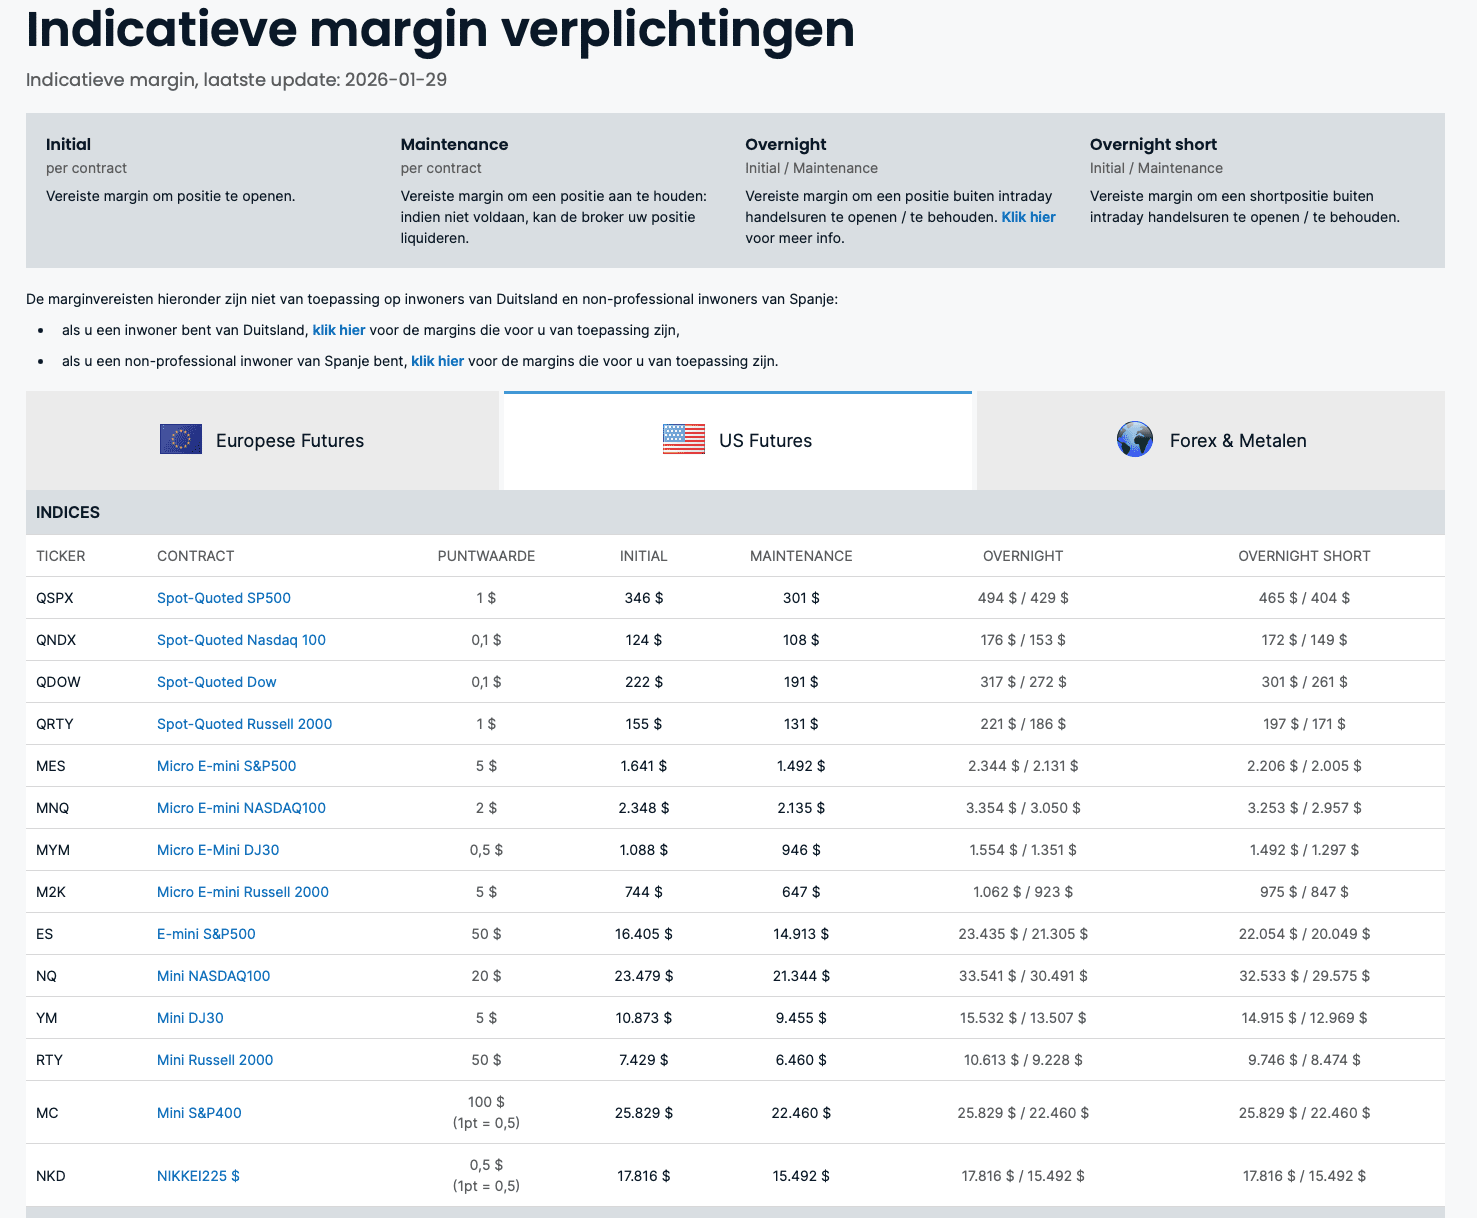Click the NQ ticker cell
Viewport: 1477px width, 1218px height.
(47, 976)
